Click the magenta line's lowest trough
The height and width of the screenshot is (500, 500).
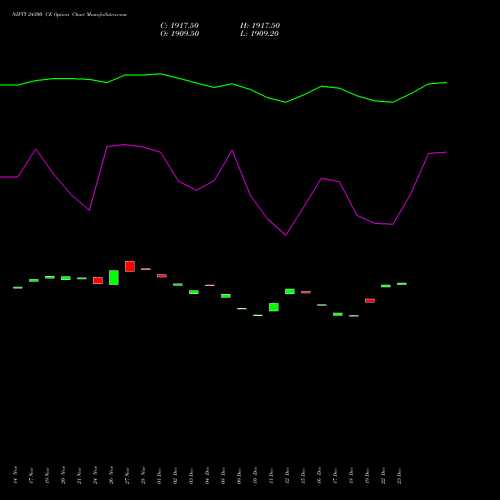pyautogui.click(x=286, y=235)
